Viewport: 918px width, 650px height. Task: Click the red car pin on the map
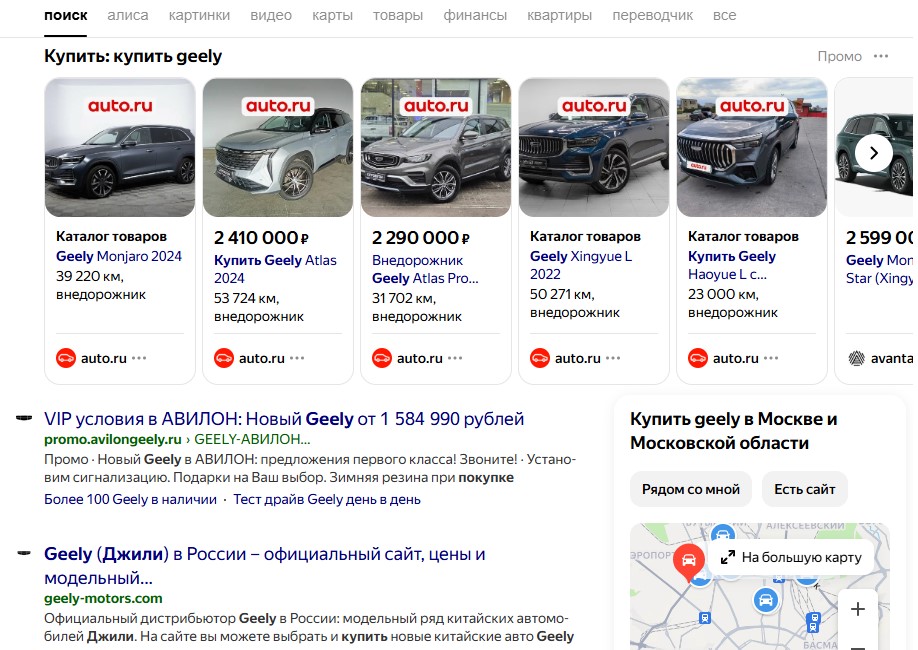pos(688,561)
